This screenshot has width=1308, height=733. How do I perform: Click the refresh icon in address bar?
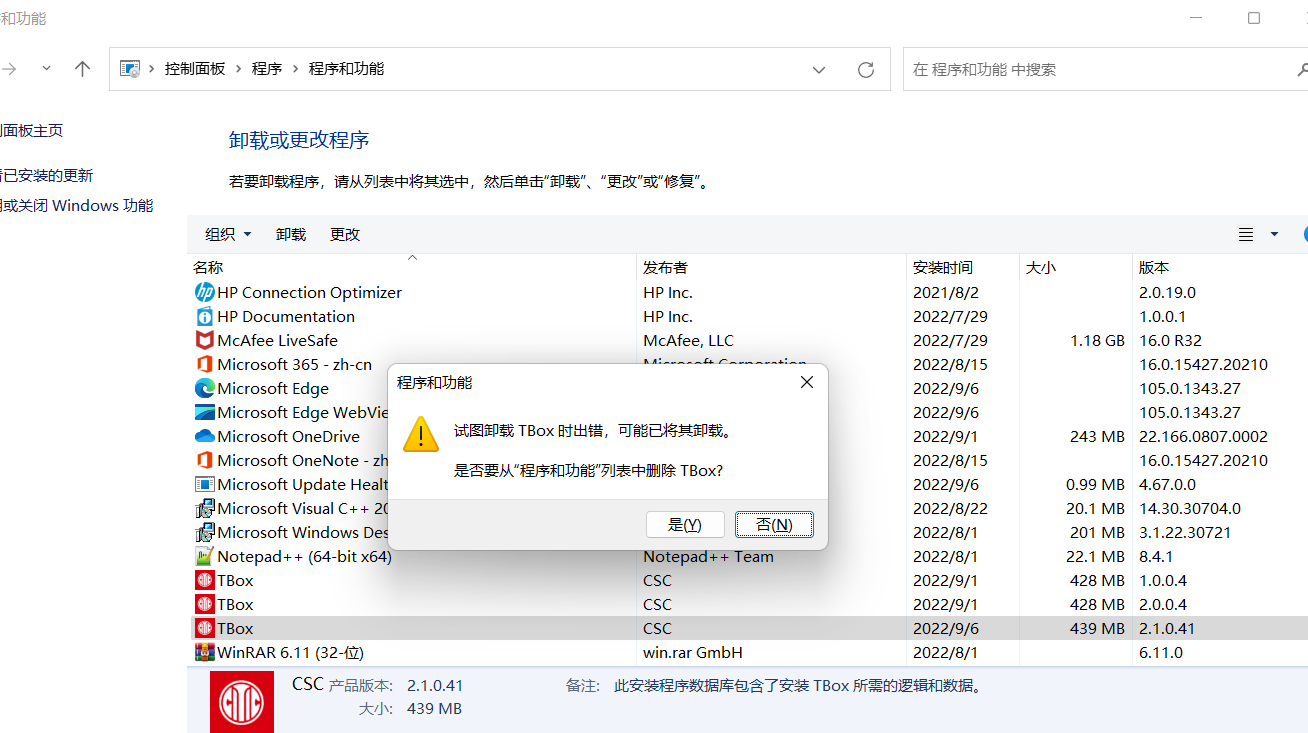(866, 70)
